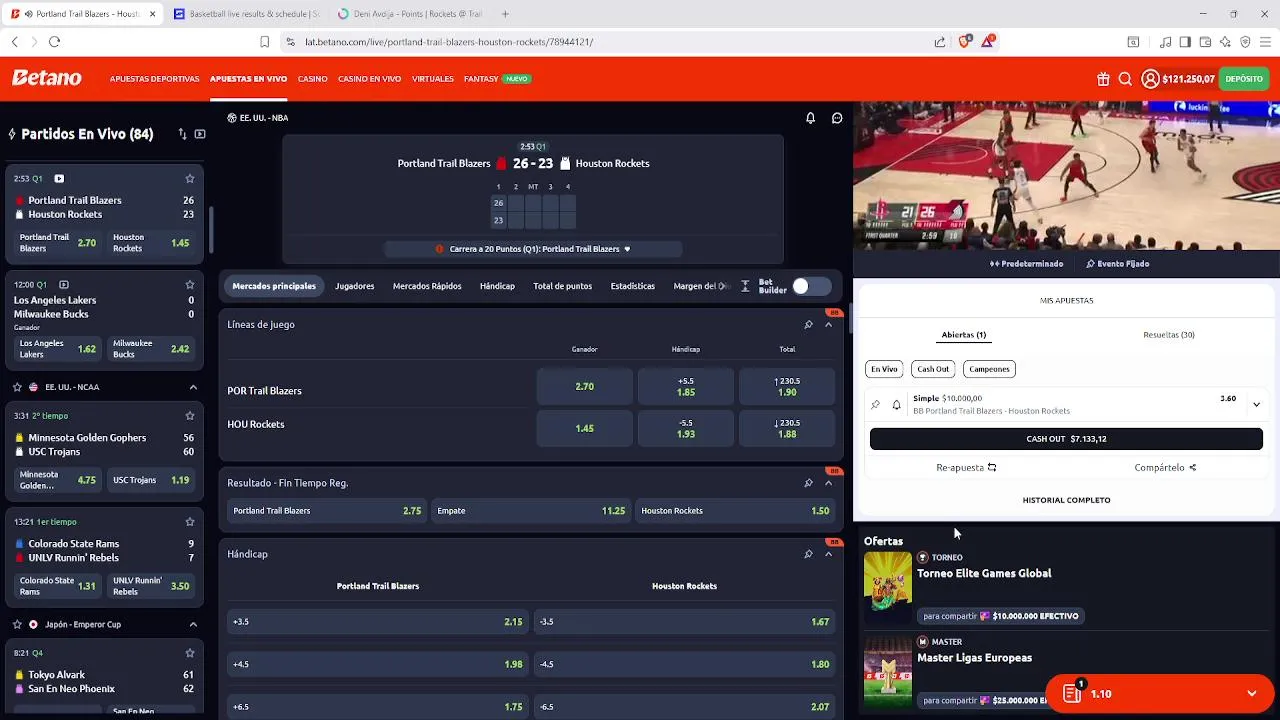Toggle the Bet Builder switch
This screenshot has width=1280, height=720.
tap(811, 286)
